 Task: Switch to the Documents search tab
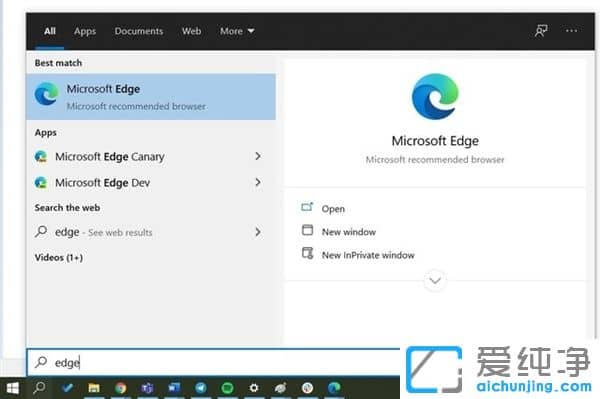[x=139, y=31]
